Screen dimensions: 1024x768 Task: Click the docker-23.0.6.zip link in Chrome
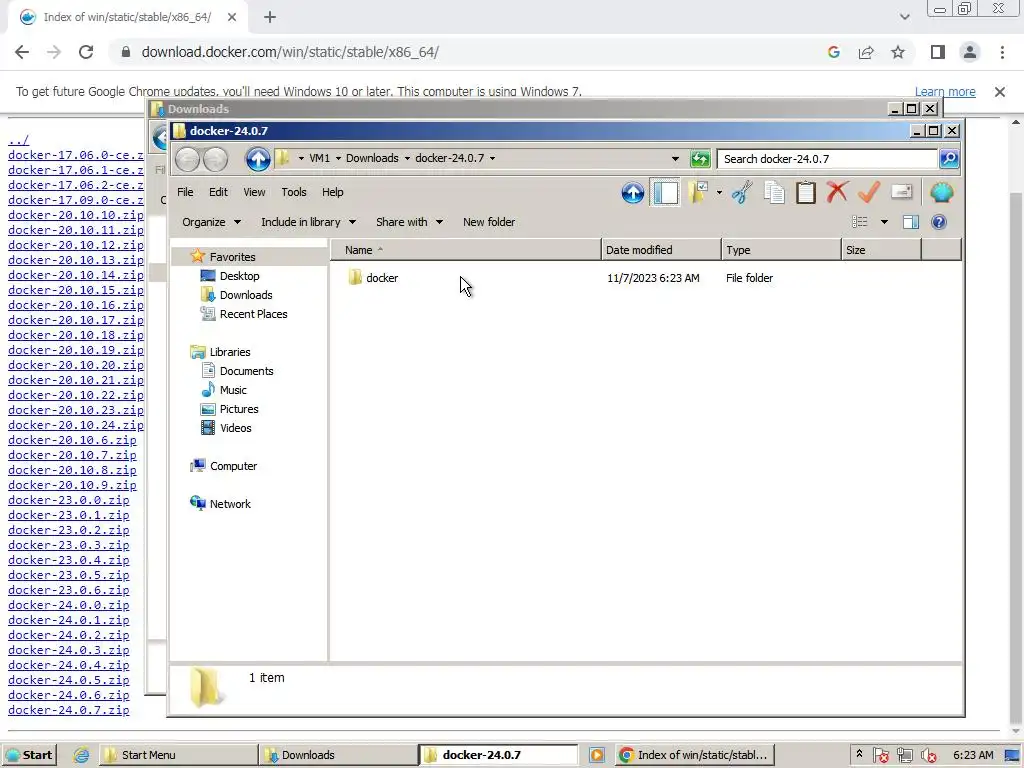pyautogui.click(x=69, y=590)
